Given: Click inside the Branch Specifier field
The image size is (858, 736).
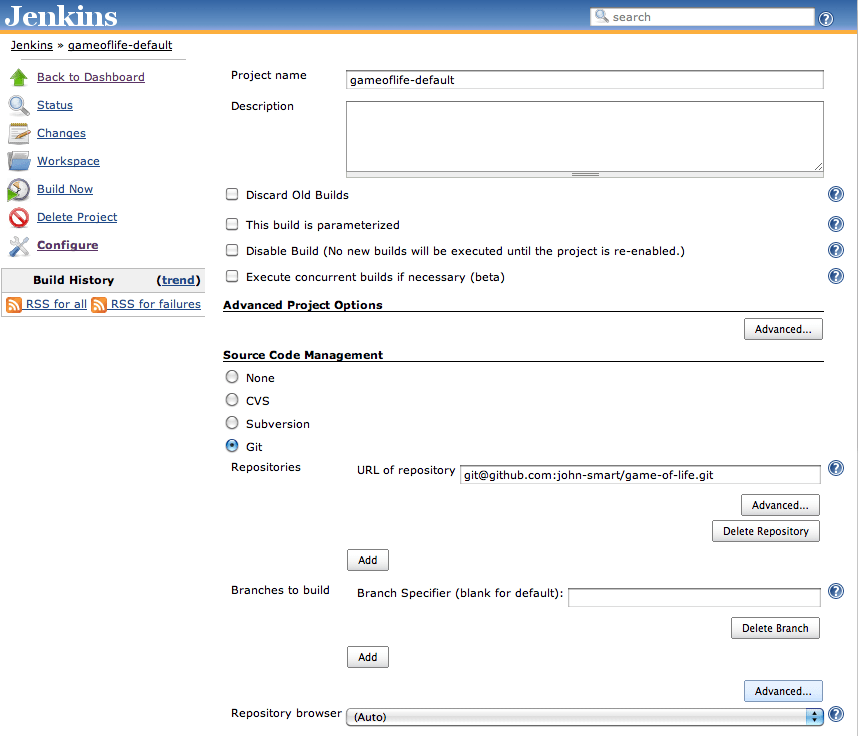Looking at the screenshot, I should click(x=694, y=597).
